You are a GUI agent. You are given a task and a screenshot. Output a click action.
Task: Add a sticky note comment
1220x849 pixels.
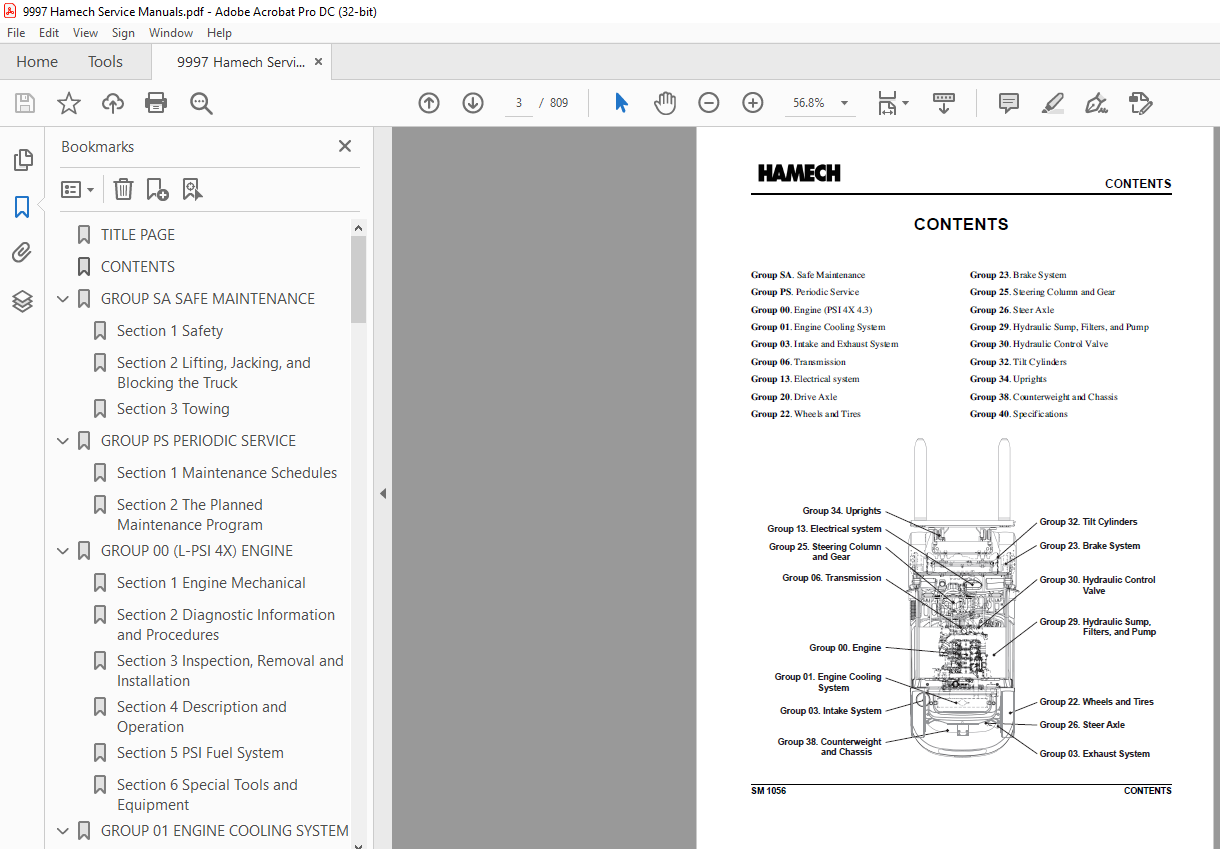[1009, 103]
